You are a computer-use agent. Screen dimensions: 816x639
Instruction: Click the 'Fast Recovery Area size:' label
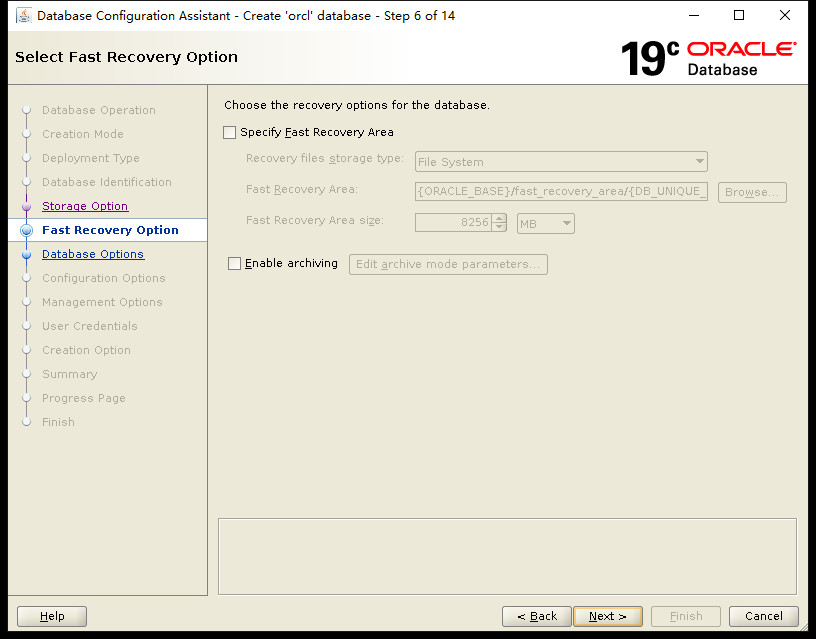click(x=315, y=220)
